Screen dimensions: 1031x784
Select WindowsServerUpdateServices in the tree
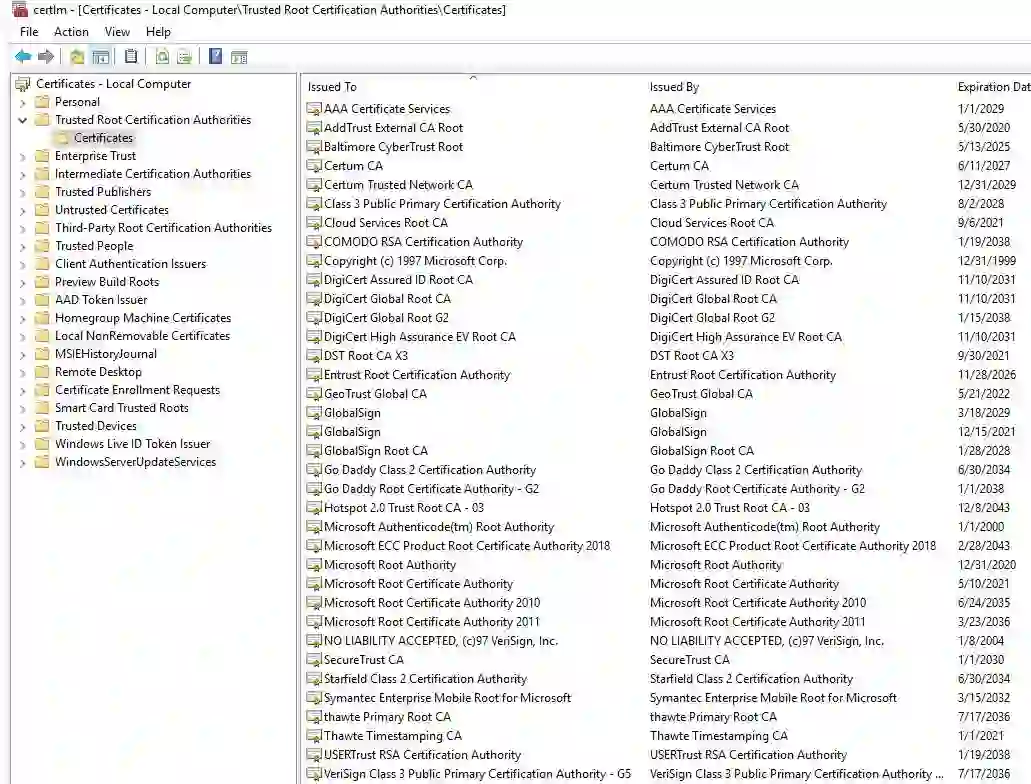coord(135,462)
